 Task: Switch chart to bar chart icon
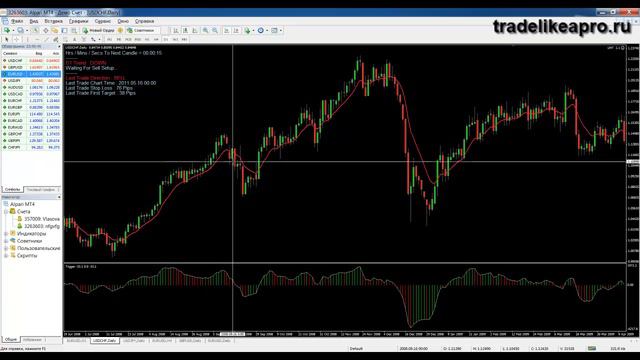click(x=176, y=30)
